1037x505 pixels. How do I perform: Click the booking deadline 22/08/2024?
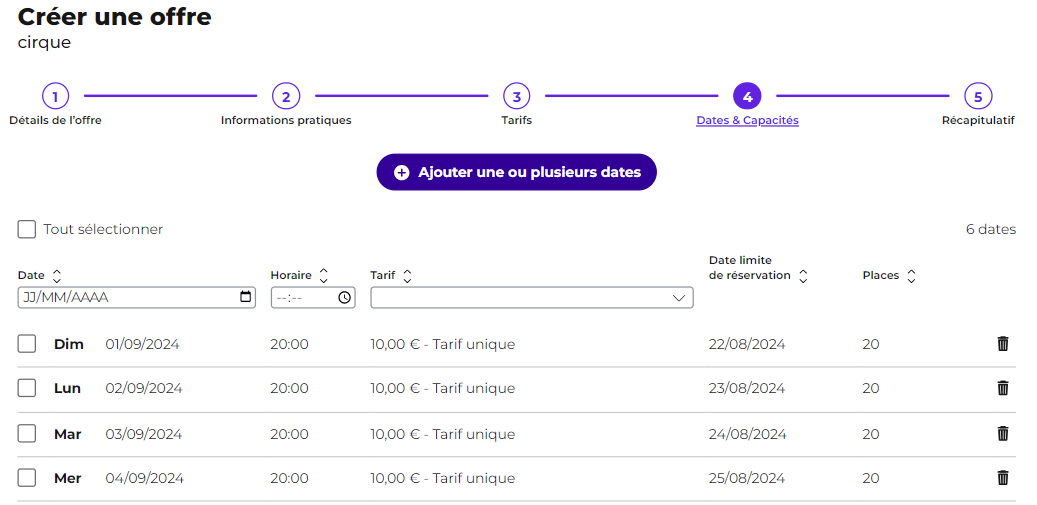[x=747, y=344]
